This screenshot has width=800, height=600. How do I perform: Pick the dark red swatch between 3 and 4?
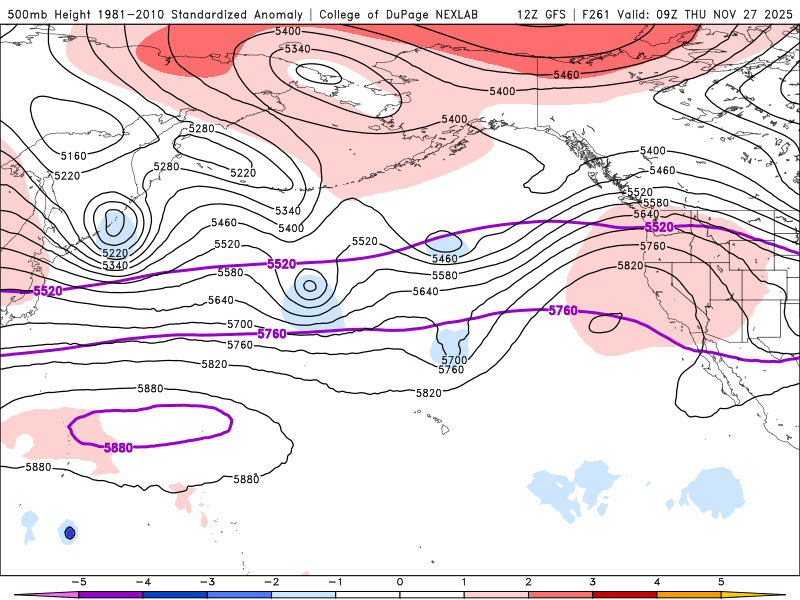click(x=625, y=595)
